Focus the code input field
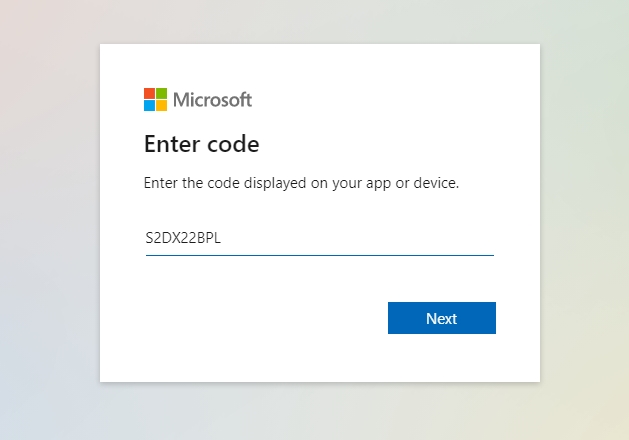The width and height of the screenshot is (629, 440). point(320,238)
